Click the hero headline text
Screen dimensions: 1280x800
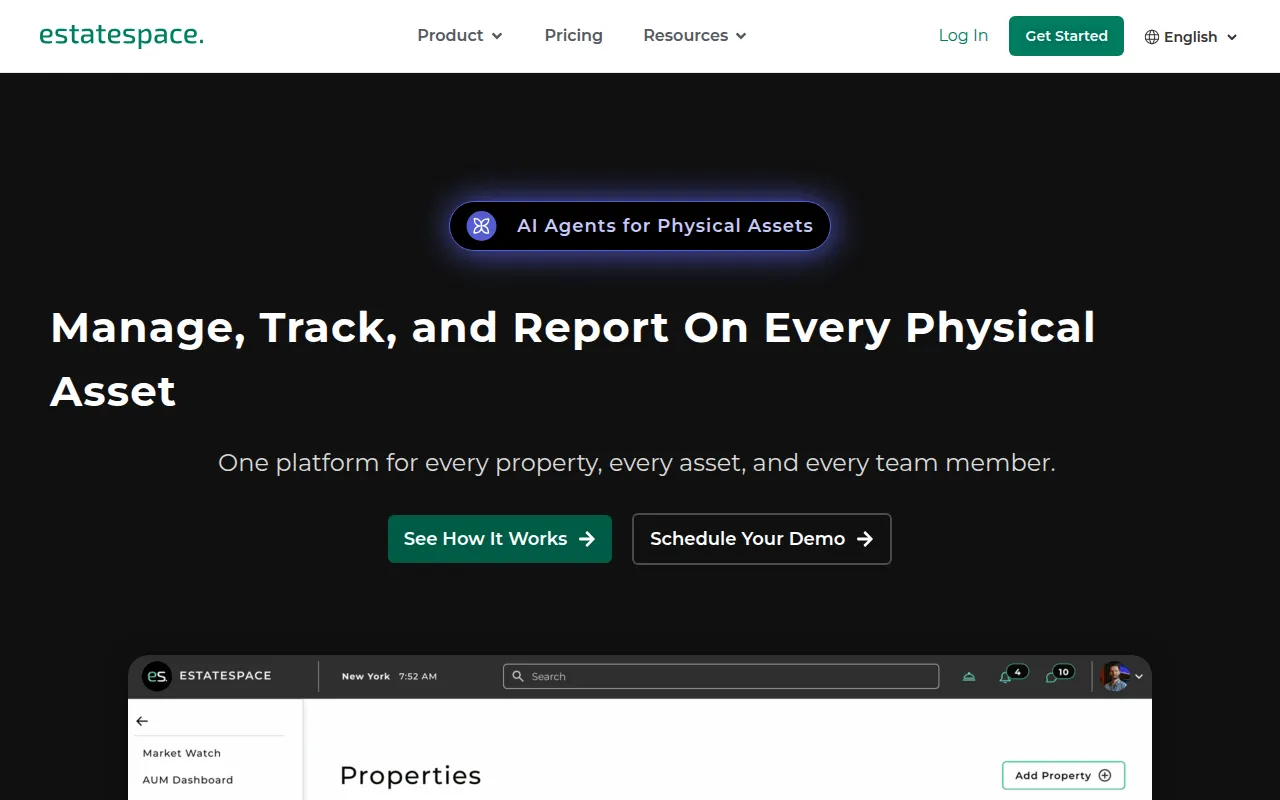tap(573, 359)
